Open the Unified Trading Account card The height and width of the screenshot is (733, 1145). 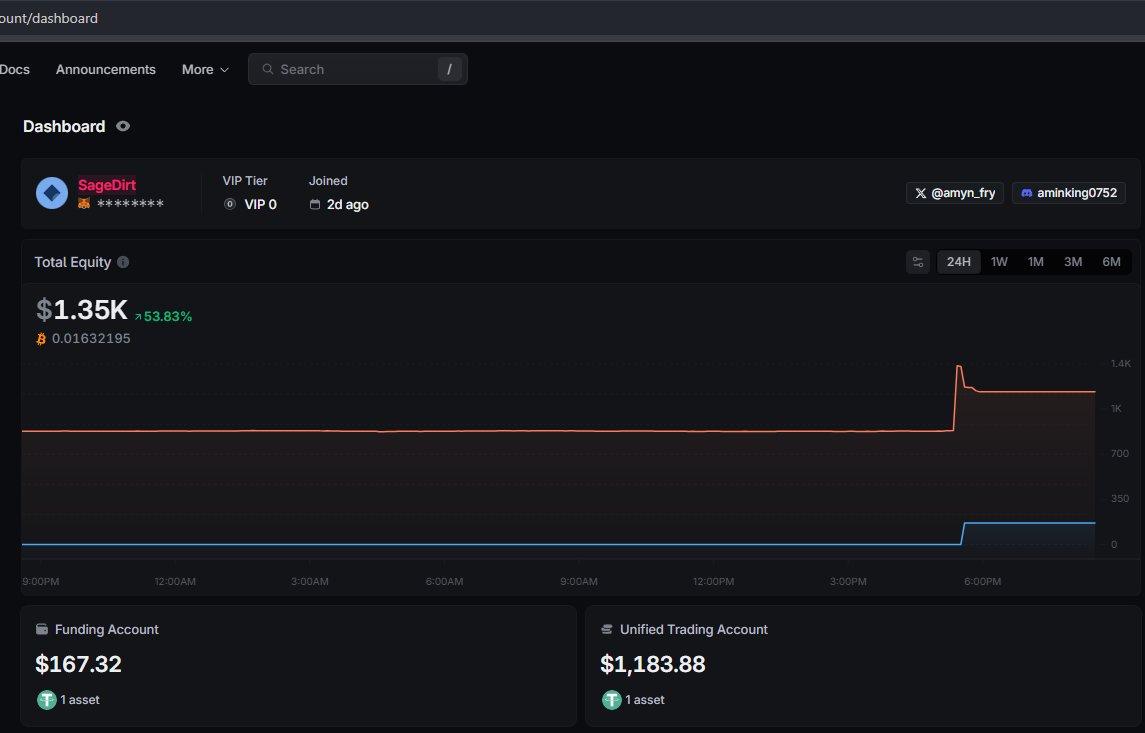[x=863, y=665]
